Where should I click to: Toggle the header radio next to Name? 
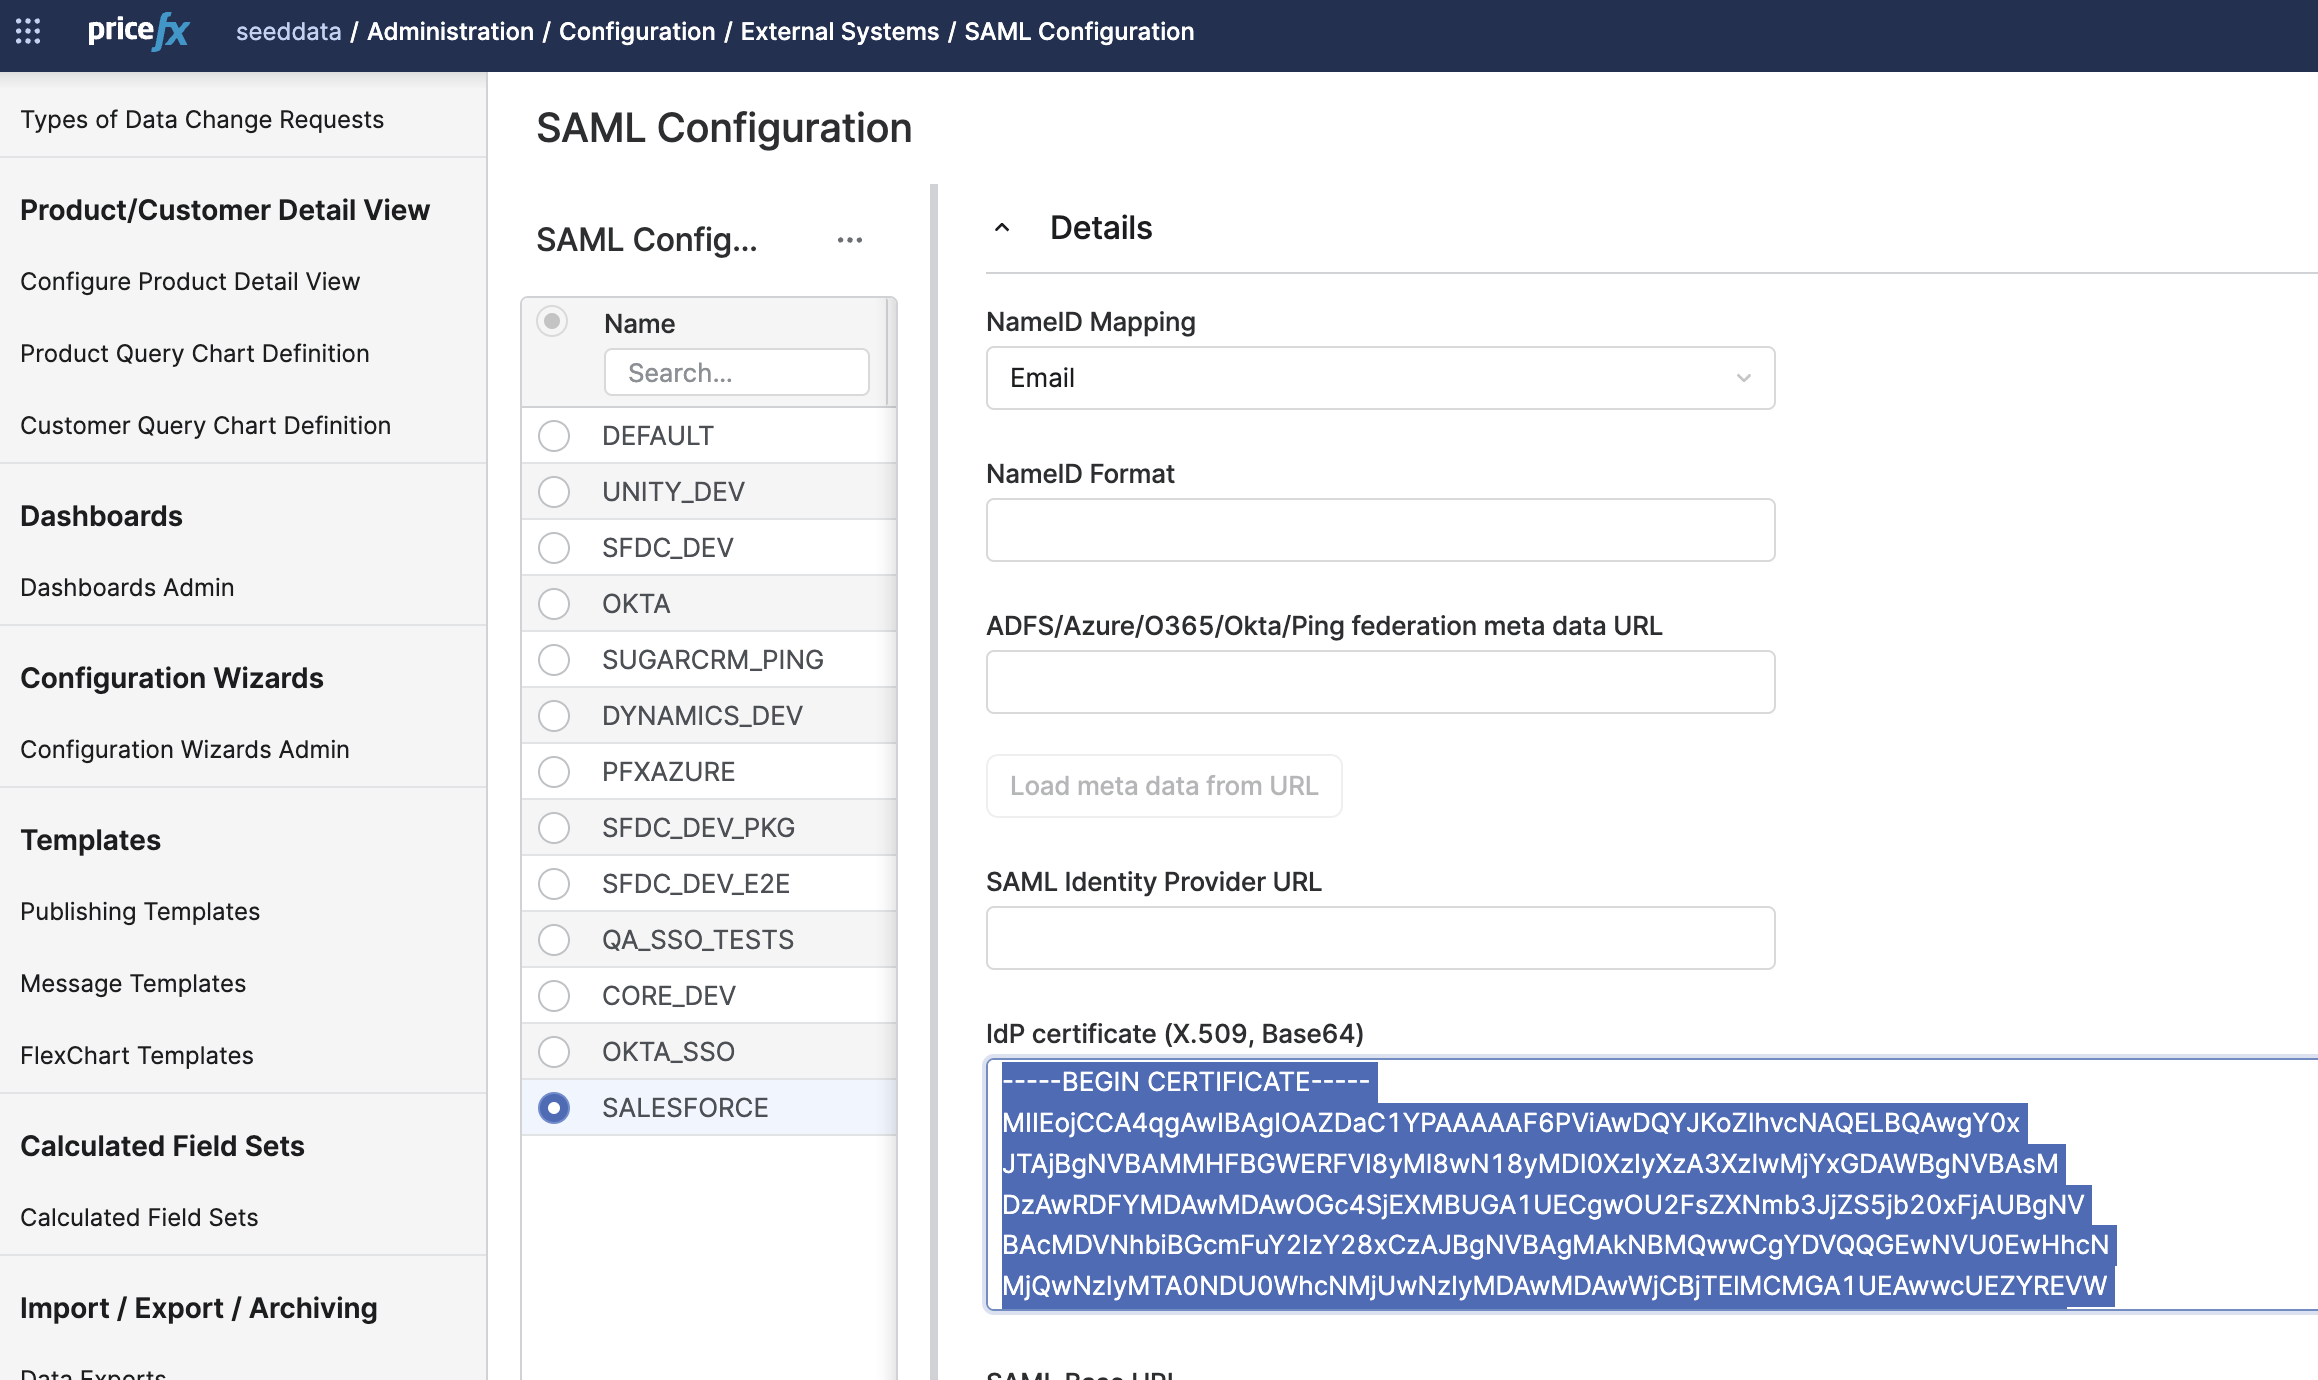coord(552,321)
